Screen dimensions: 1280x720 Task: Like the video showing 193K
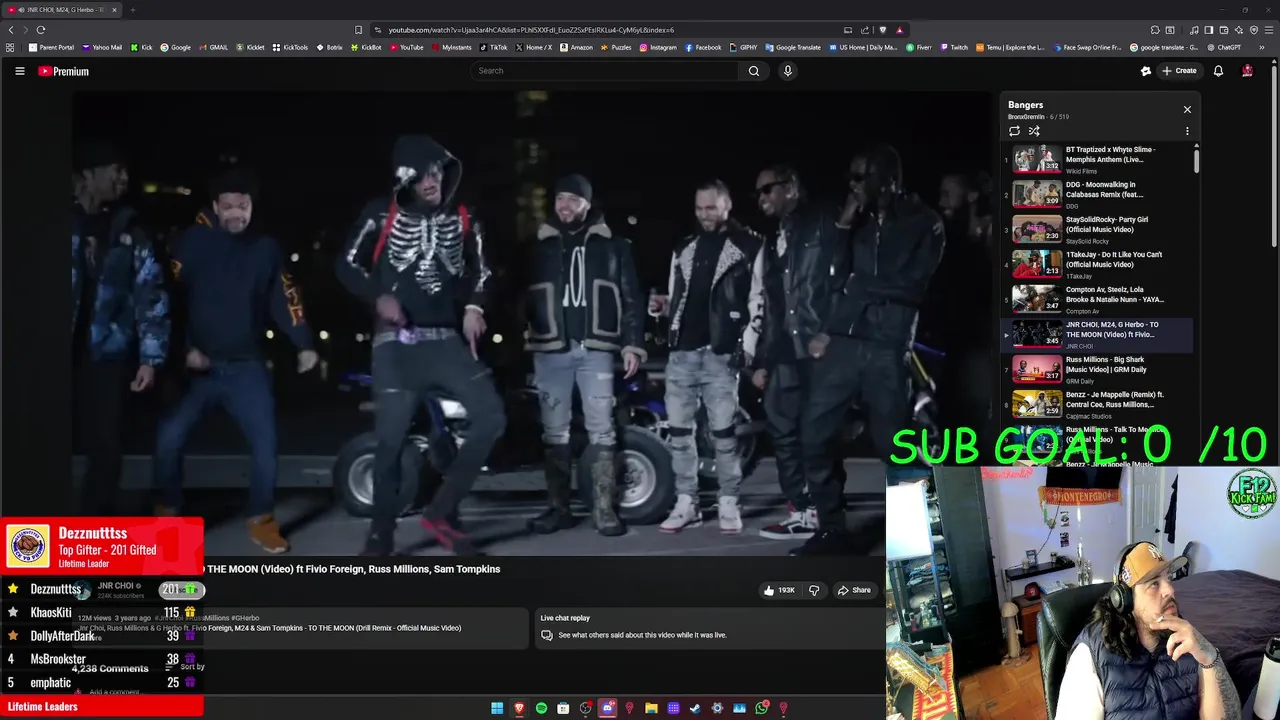click(x=779, y=590)
